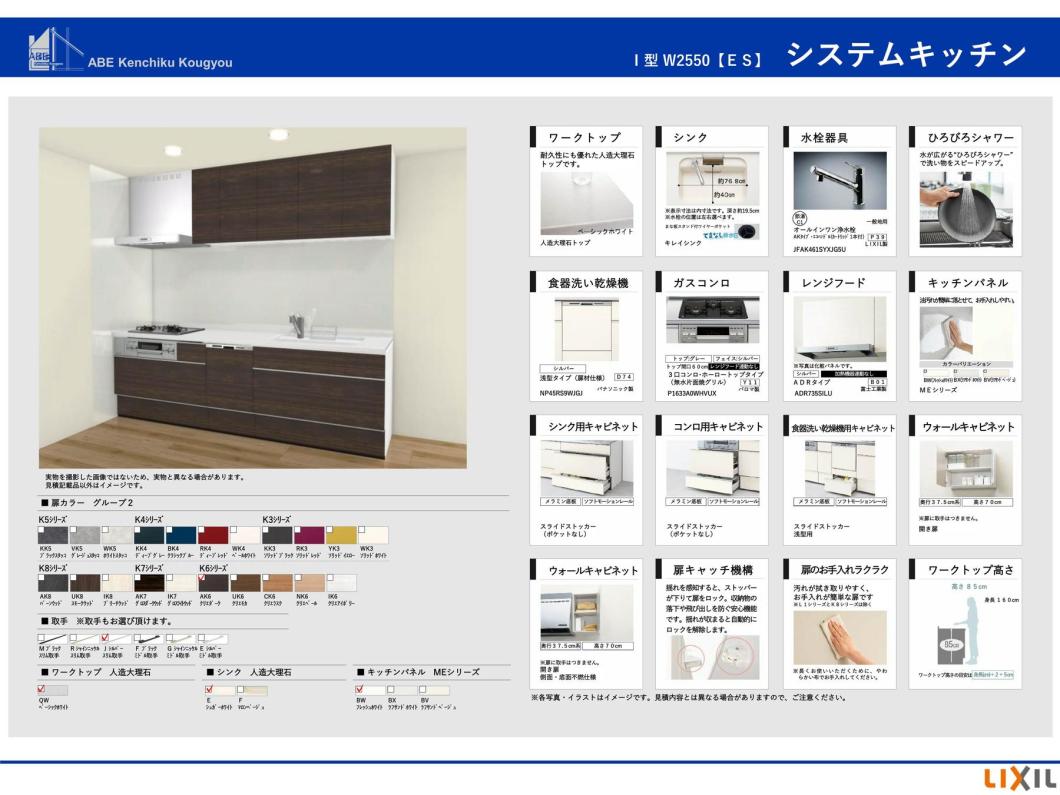Click the ひろびろシャワー shower photo
Image resolution: width=1060 pixels, height=795 pixels.
(x=965, y=209)
